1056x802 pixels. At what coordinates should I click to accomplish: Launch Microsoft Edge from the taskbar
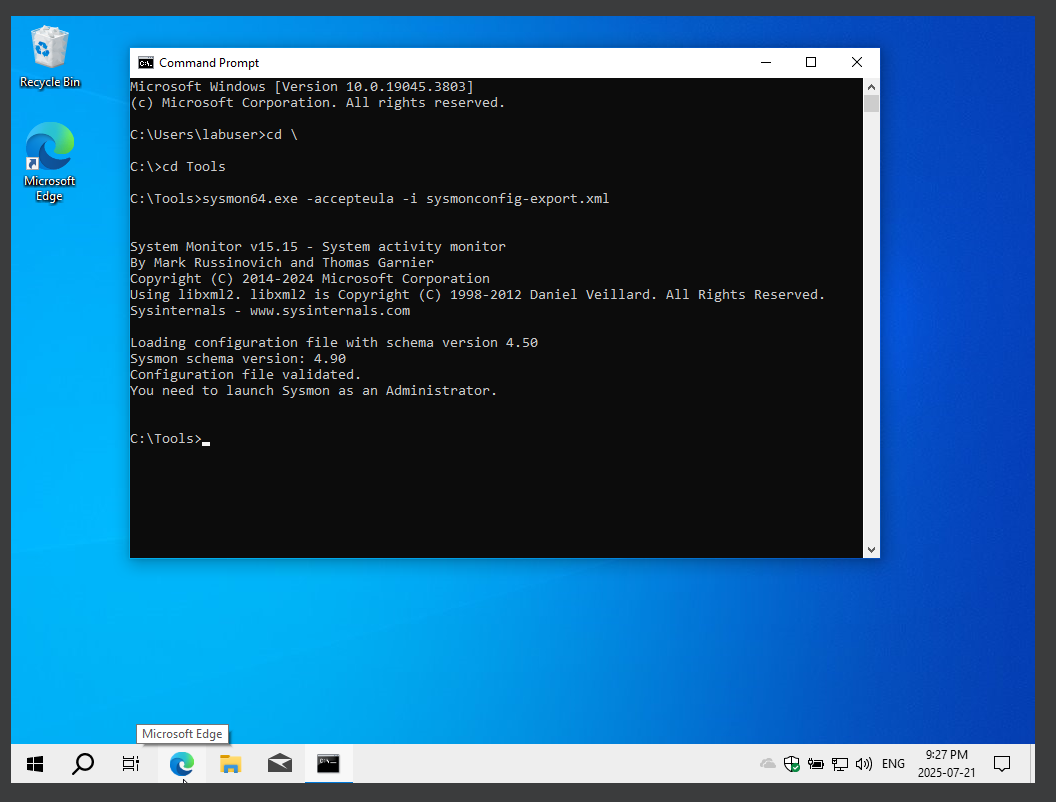point(182,764)
